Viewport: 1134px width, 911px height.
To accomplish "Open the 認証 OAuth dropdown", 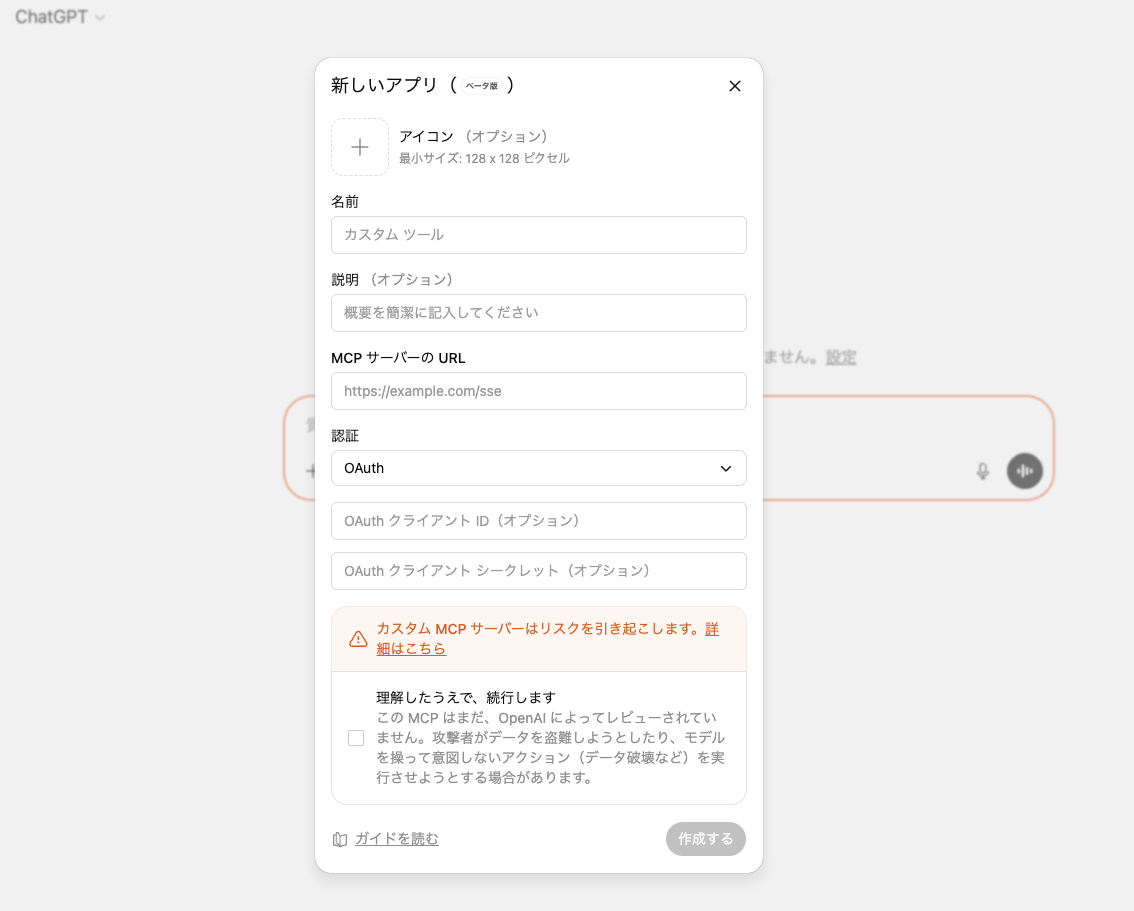I will click(539, 469).
